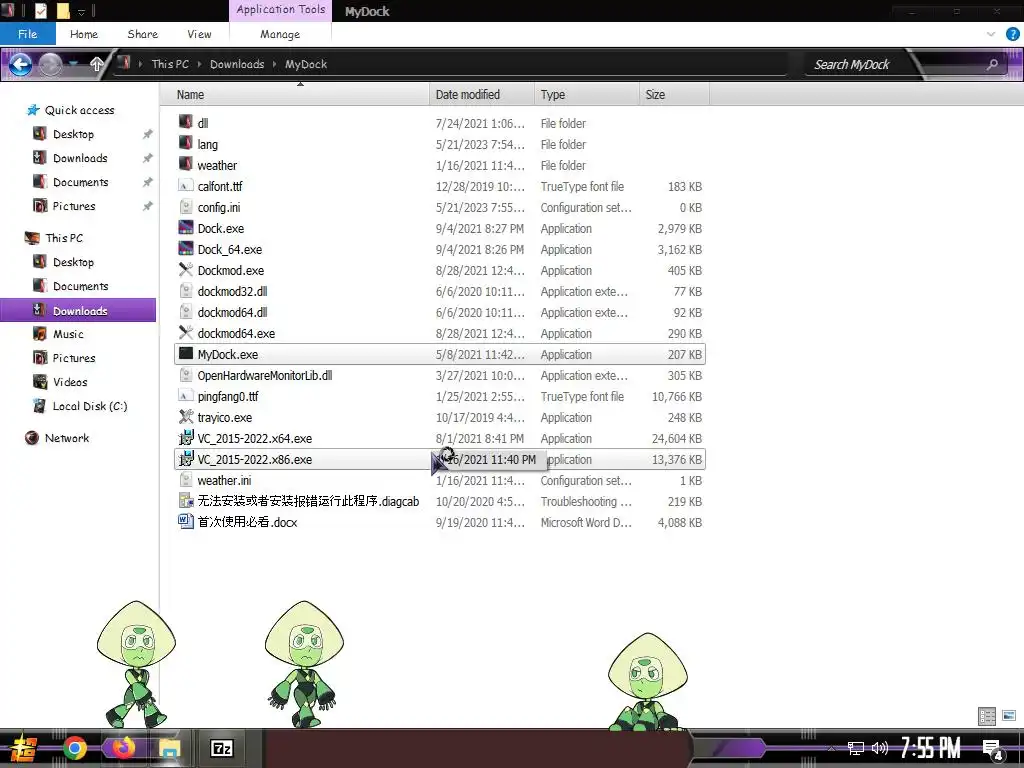Open the volume speaker tray icon
Image resolution: width=1024 pixels, height=768 pixels.
point(880,748)
